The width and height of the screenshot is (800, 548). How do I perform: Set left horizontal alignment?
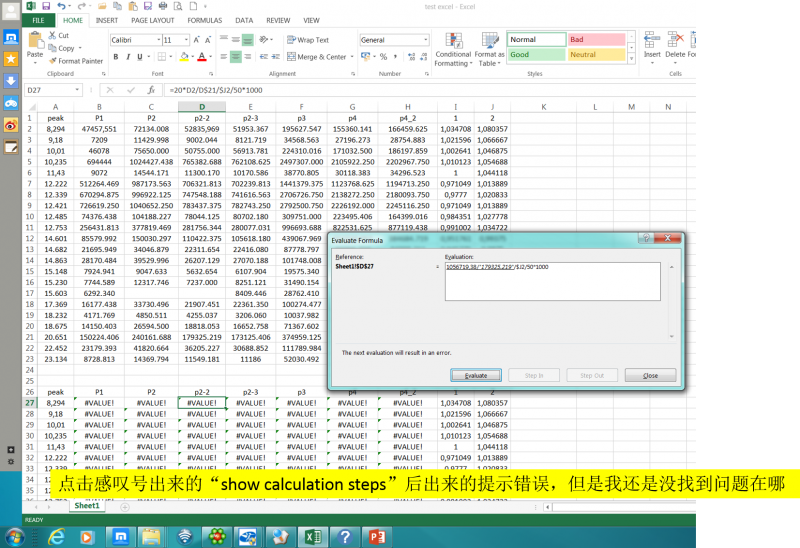coord(223,57)
